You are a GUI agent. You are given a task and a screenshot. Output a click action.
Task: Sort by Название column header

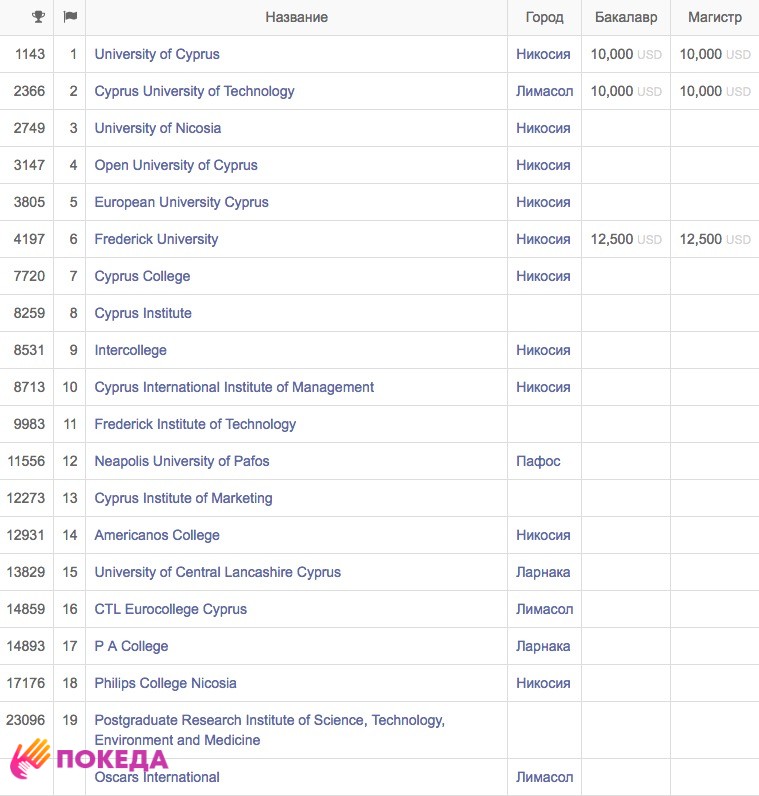coord(296,17)
